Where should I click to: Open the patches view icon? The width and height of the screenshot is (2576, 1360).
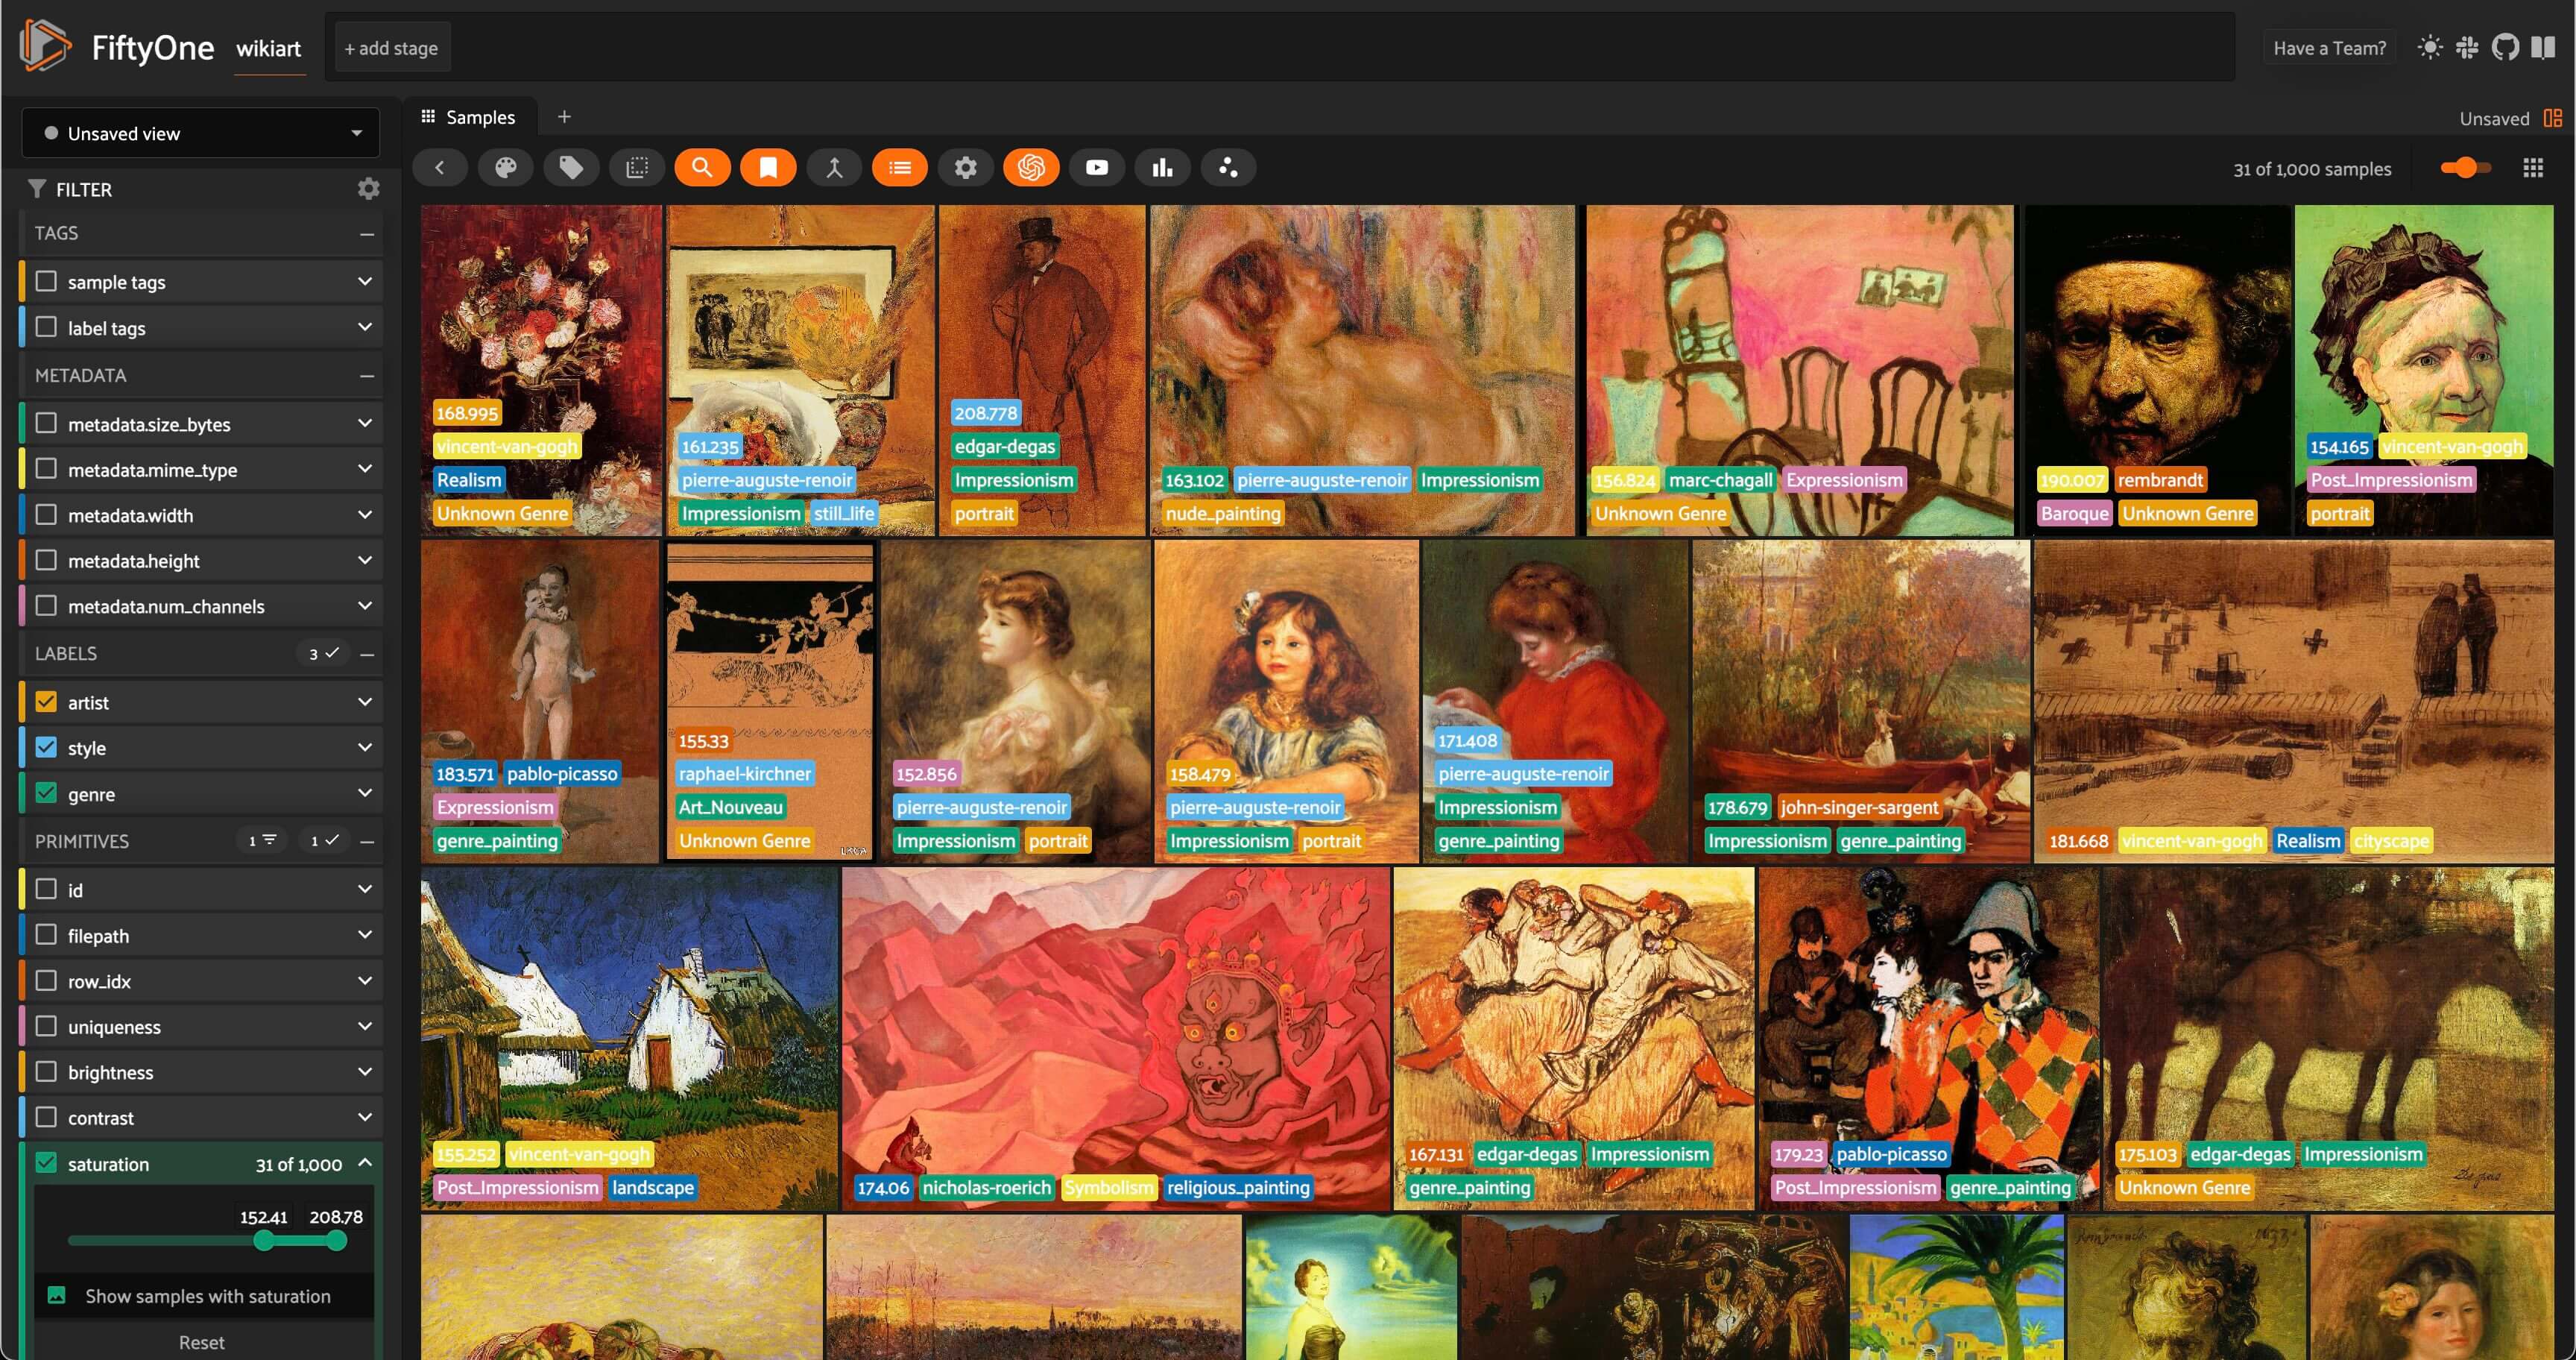637,168
